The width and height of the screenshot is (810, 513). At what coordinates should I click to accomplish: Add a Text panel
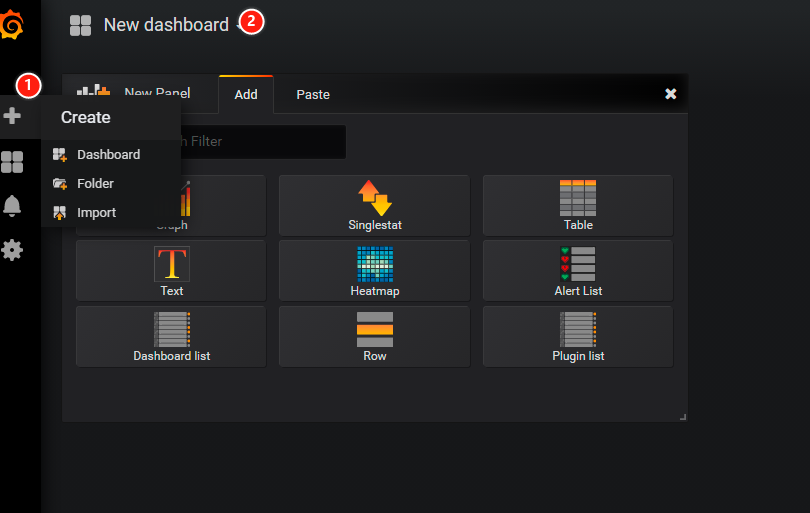(x=172, y=270)
